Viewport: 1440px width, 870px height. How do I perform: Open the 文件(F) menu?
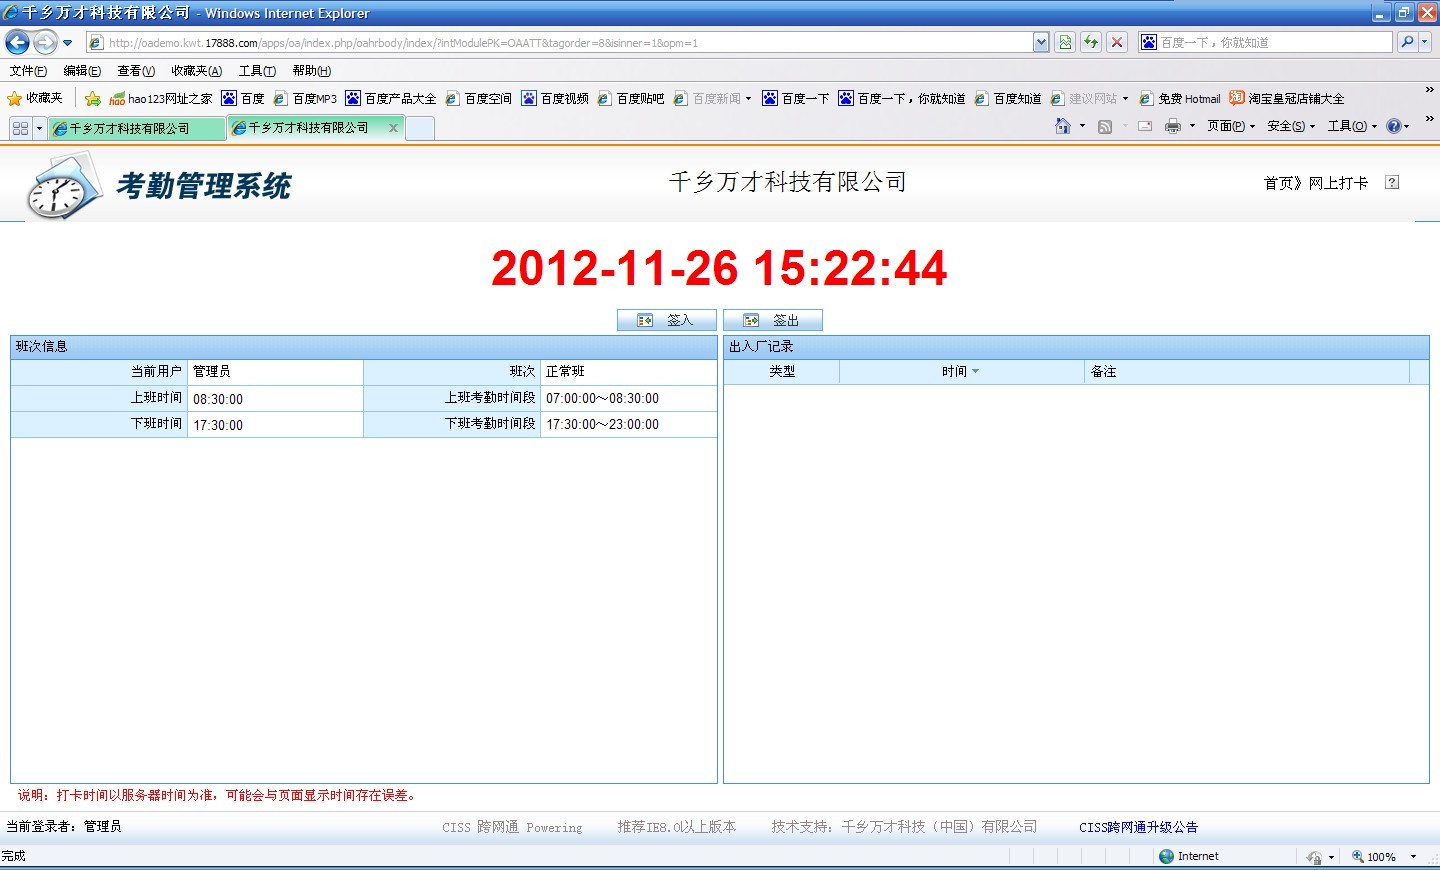[x=28, y=70]
